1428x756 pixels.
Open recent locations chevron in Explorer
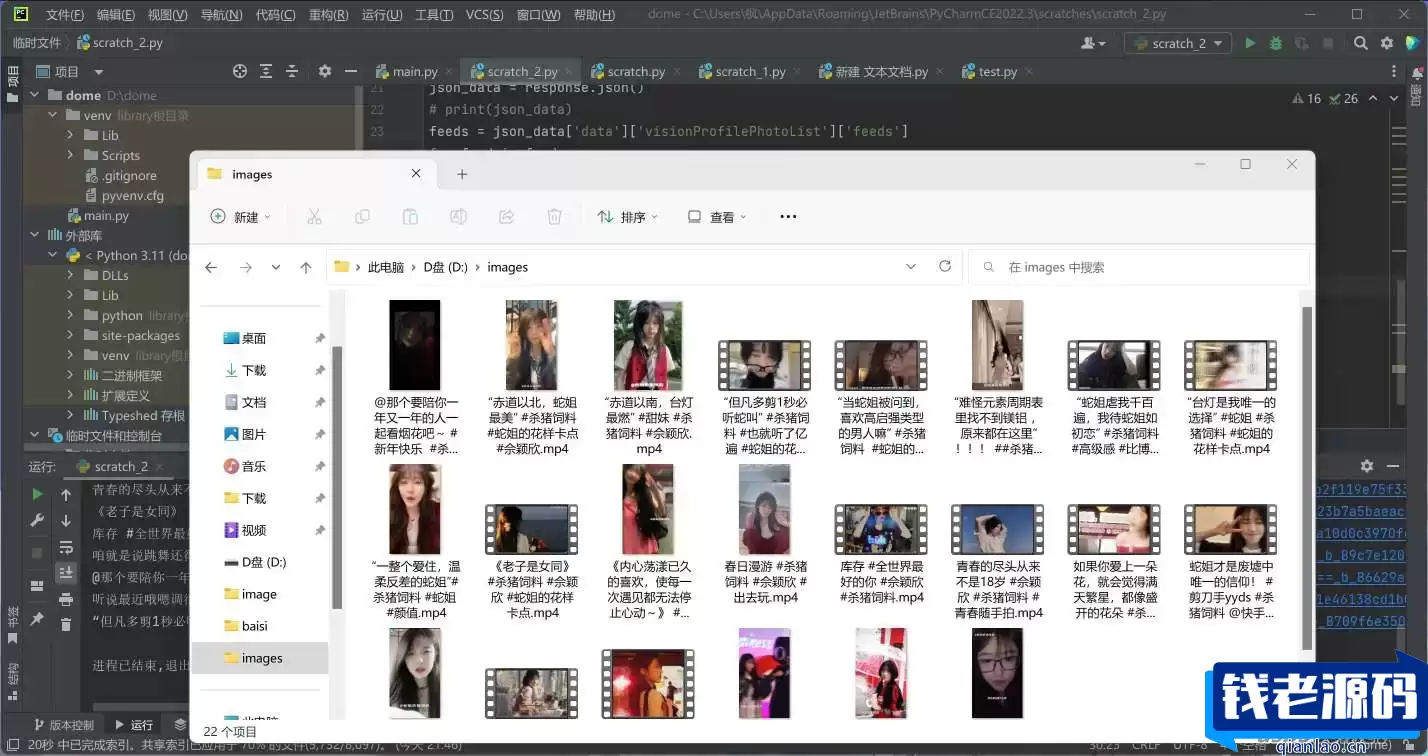pyautogui.click(x=276, y=267)
